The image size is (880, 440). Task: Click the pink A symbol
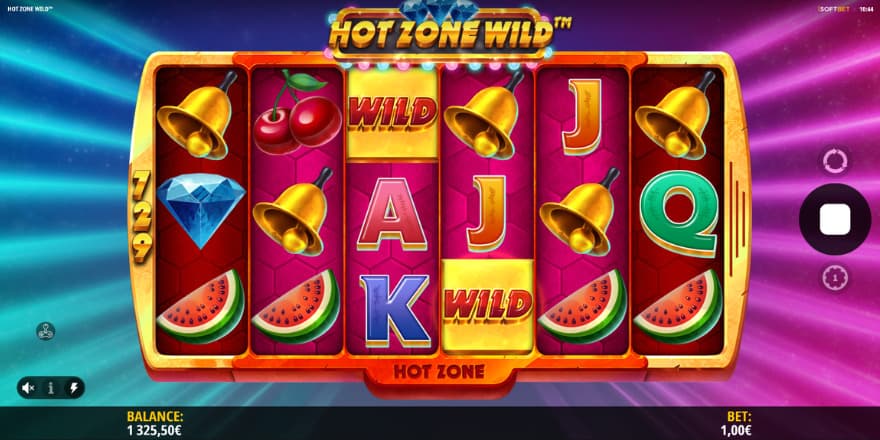click(x=392, y=213)
